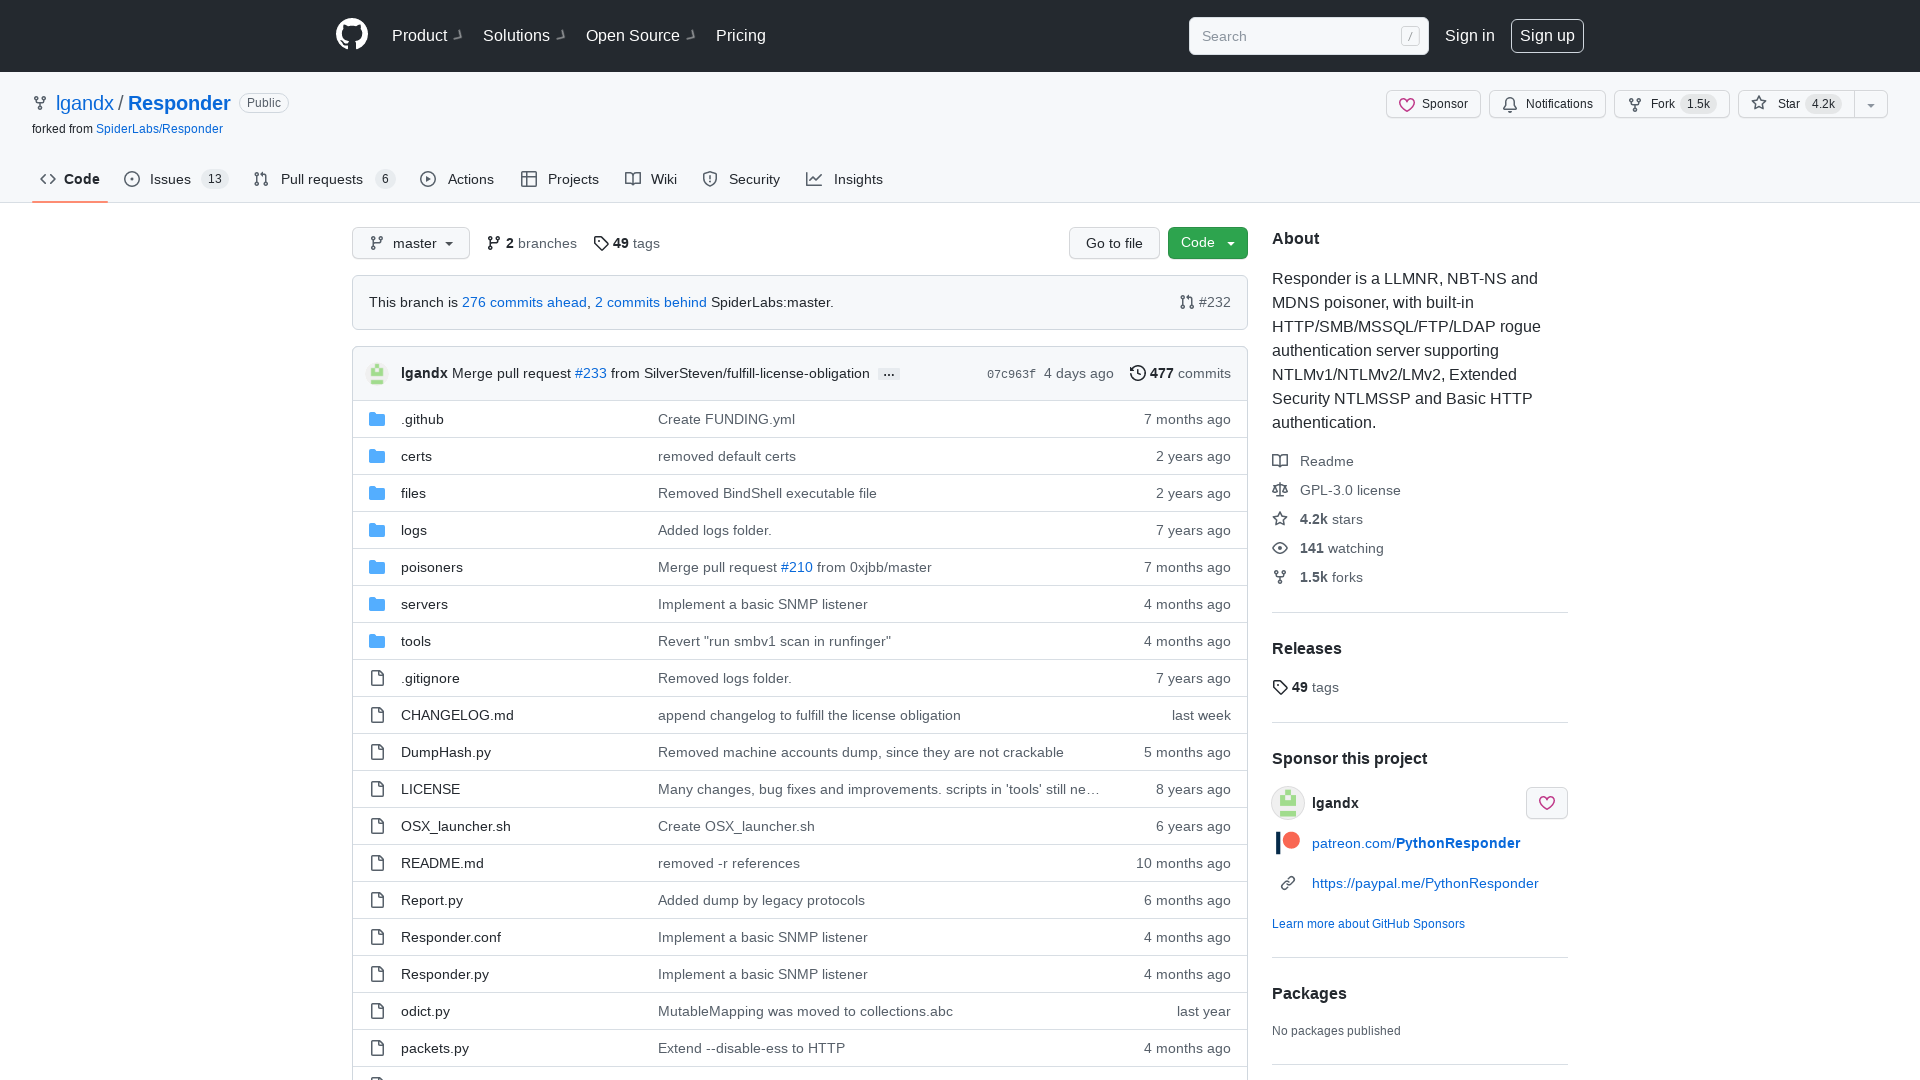Click the servers folder icon
Screen dimensions: 1920x1080
coord(377,604)
